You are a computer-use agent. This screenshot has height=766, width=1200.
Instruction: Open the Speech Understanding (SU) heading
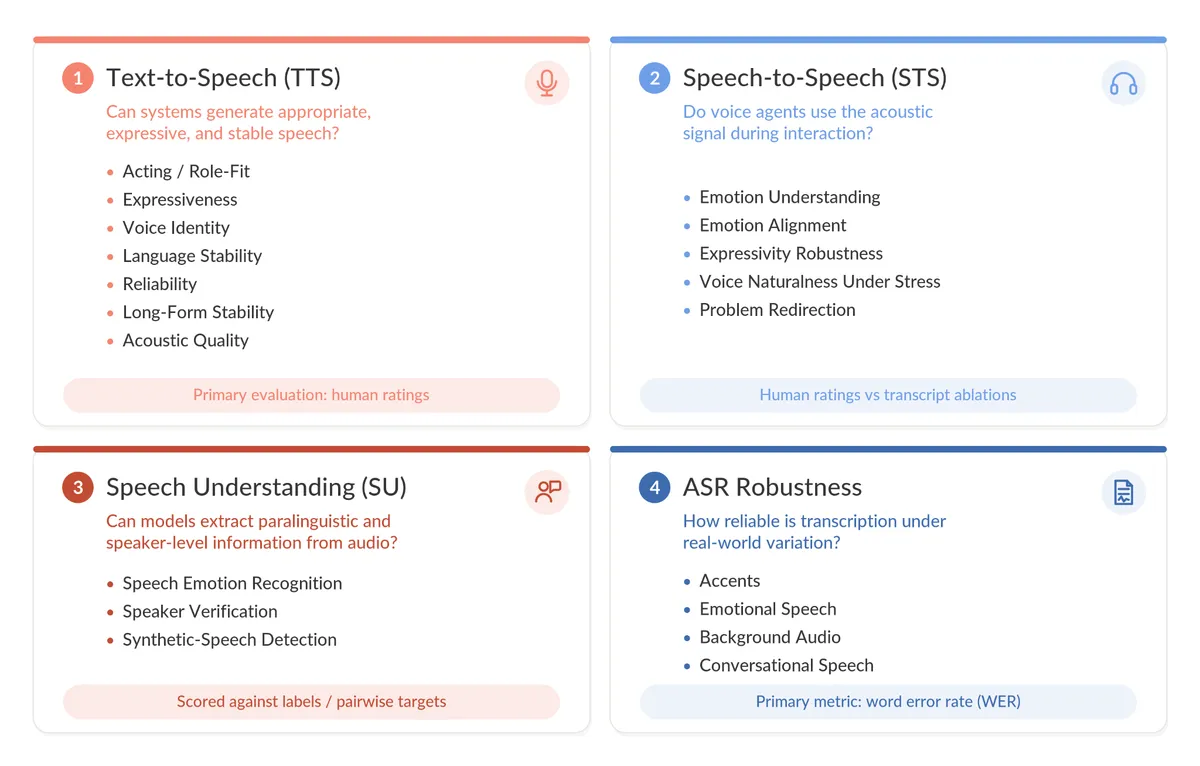pos(256,487)
